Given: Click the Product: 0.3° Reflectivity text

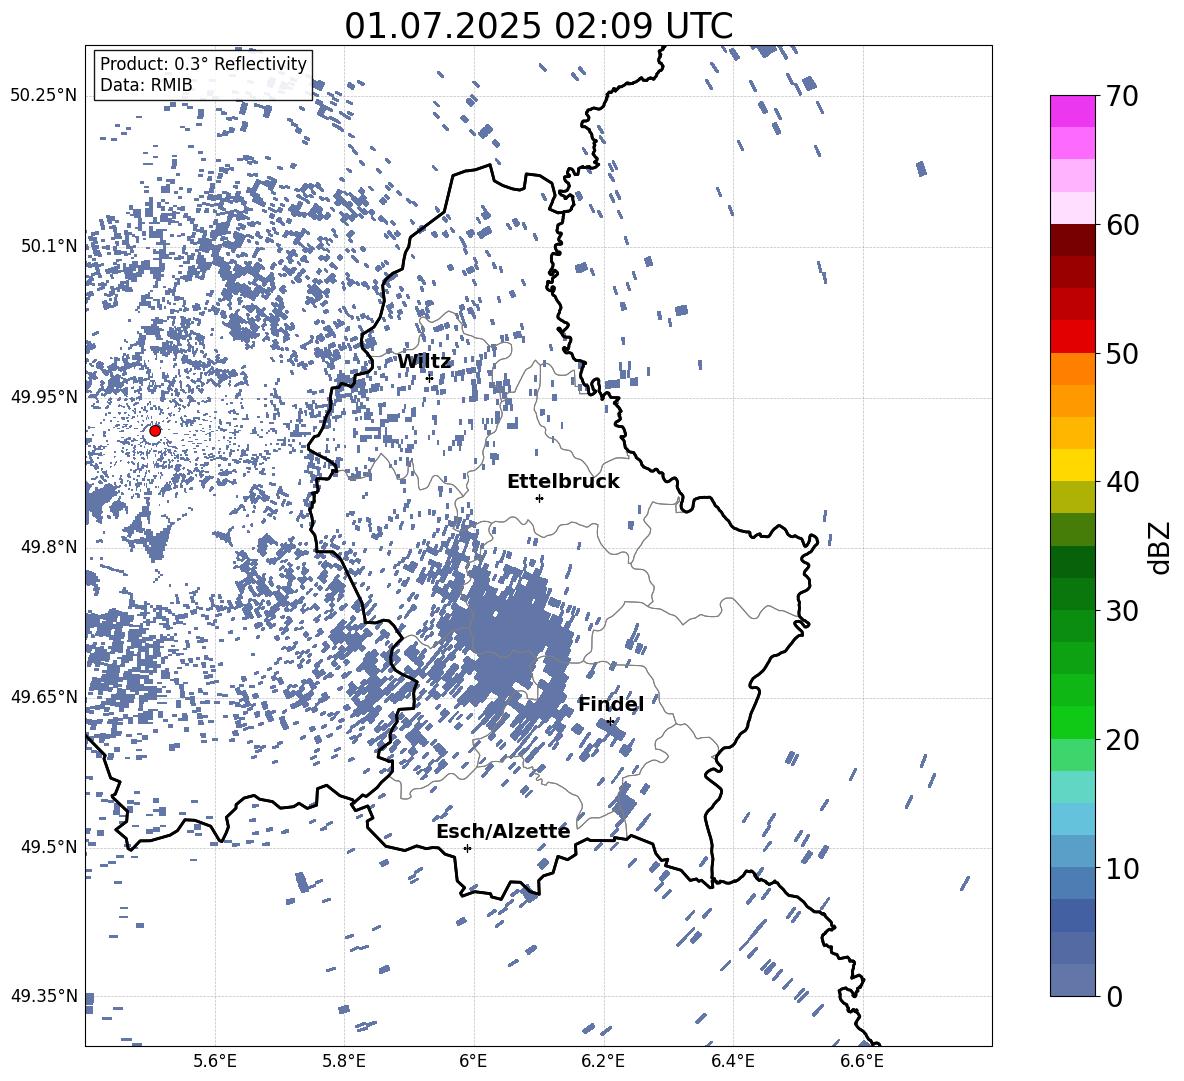Looking at the screenshot, I should coord(203,64).
